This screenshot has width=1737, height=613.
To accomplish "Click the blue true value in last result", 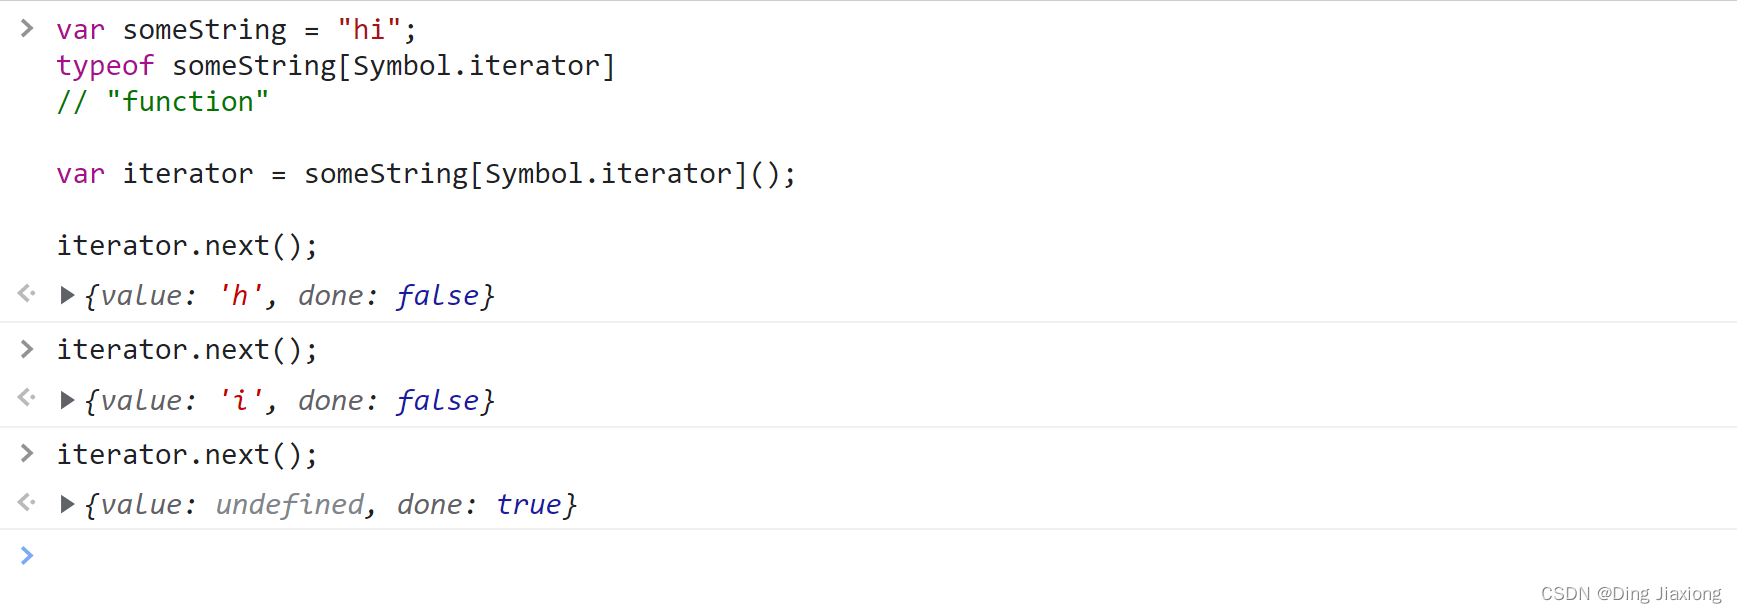I will (x=529, y=505).
